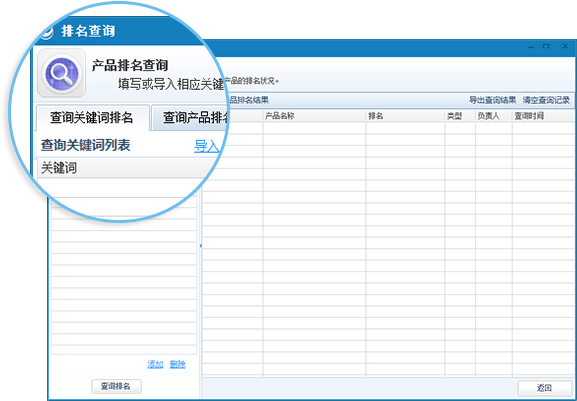Image resolution: width=577 pixels, height=401 pixels.
Task: Click the purple magnifier 产品排名查询 icon
Action: point(61,73)
